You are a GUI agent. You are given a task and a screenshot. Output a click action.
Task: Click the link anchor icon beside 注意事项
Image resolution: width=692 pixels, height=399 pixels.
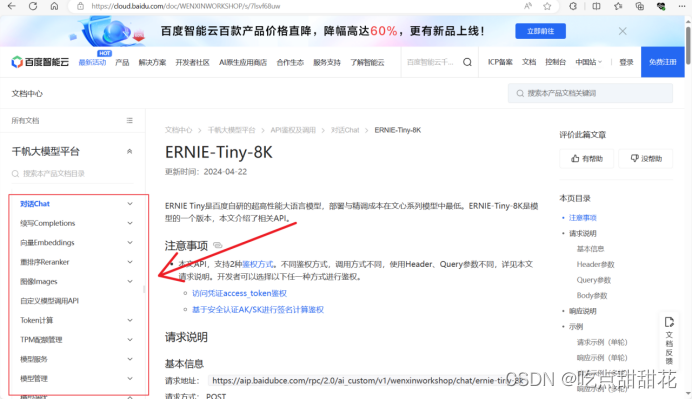[x=218, y=245]
